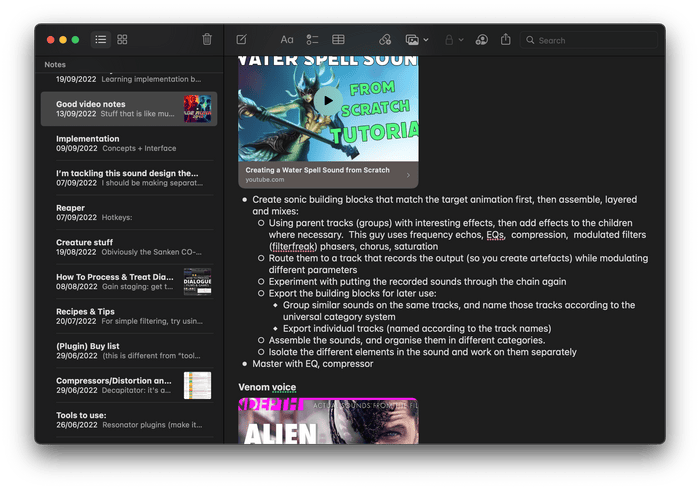Zoom the Notes window with green button
Screen dimensions: 700x490
tap(75, 40)
